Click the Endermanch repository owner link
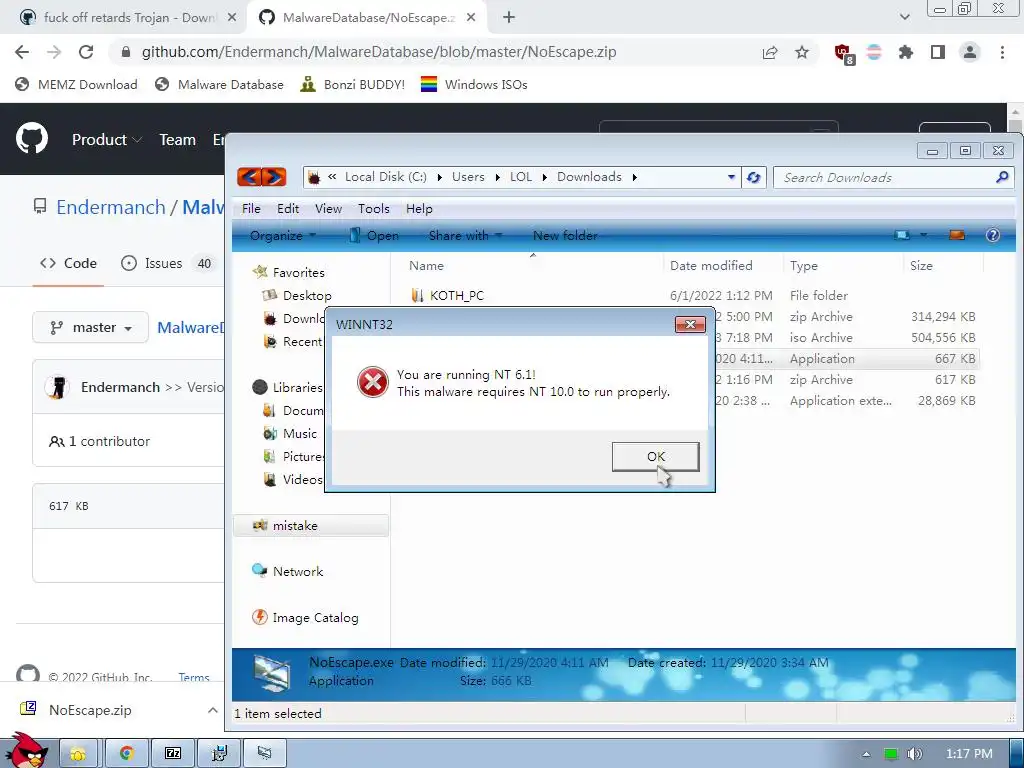The height and width of the screenshot is (768, 1024). [x=110, y=207]
